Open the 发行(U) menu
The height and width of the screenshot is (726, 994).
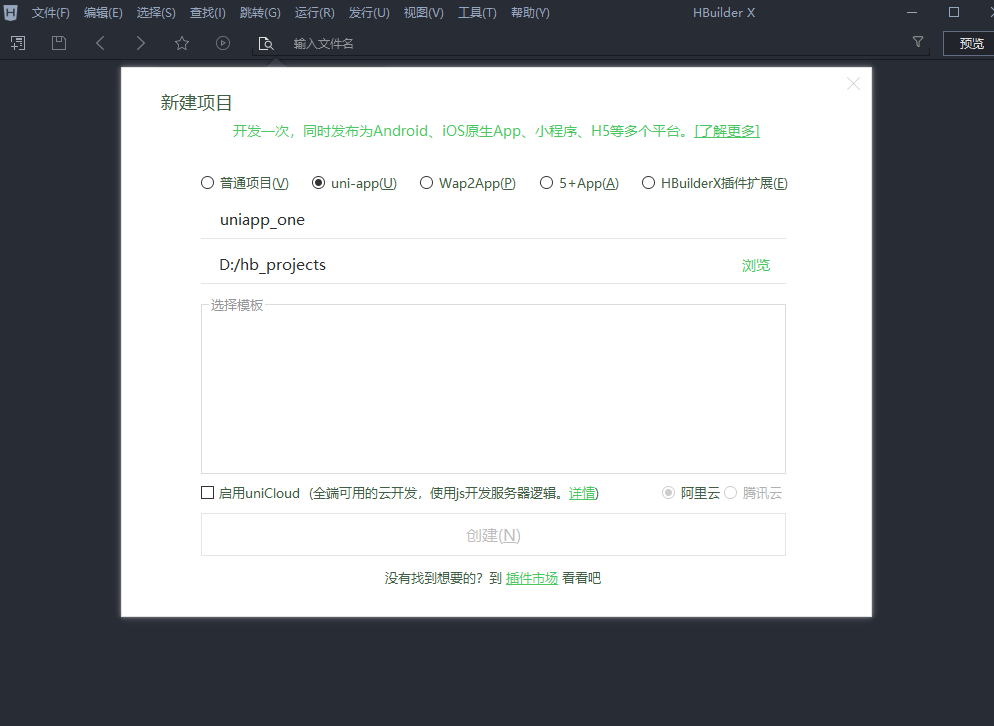(x=369, y=13)
